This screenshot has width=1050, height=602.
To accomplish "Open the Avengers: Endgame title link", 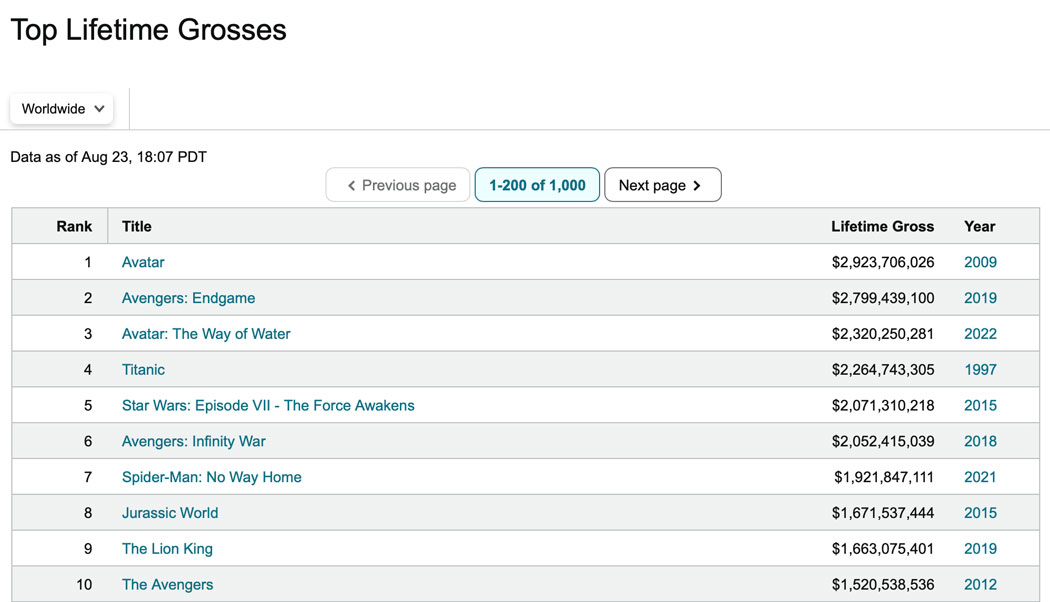I will (188, 298).
